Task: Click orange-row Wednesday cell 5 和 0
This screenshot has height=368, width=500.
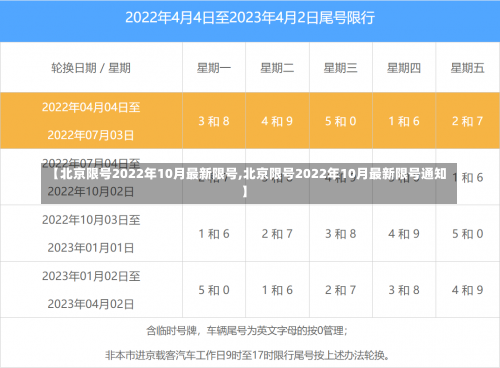Action: pyautogui.click(x=341, y=121)
